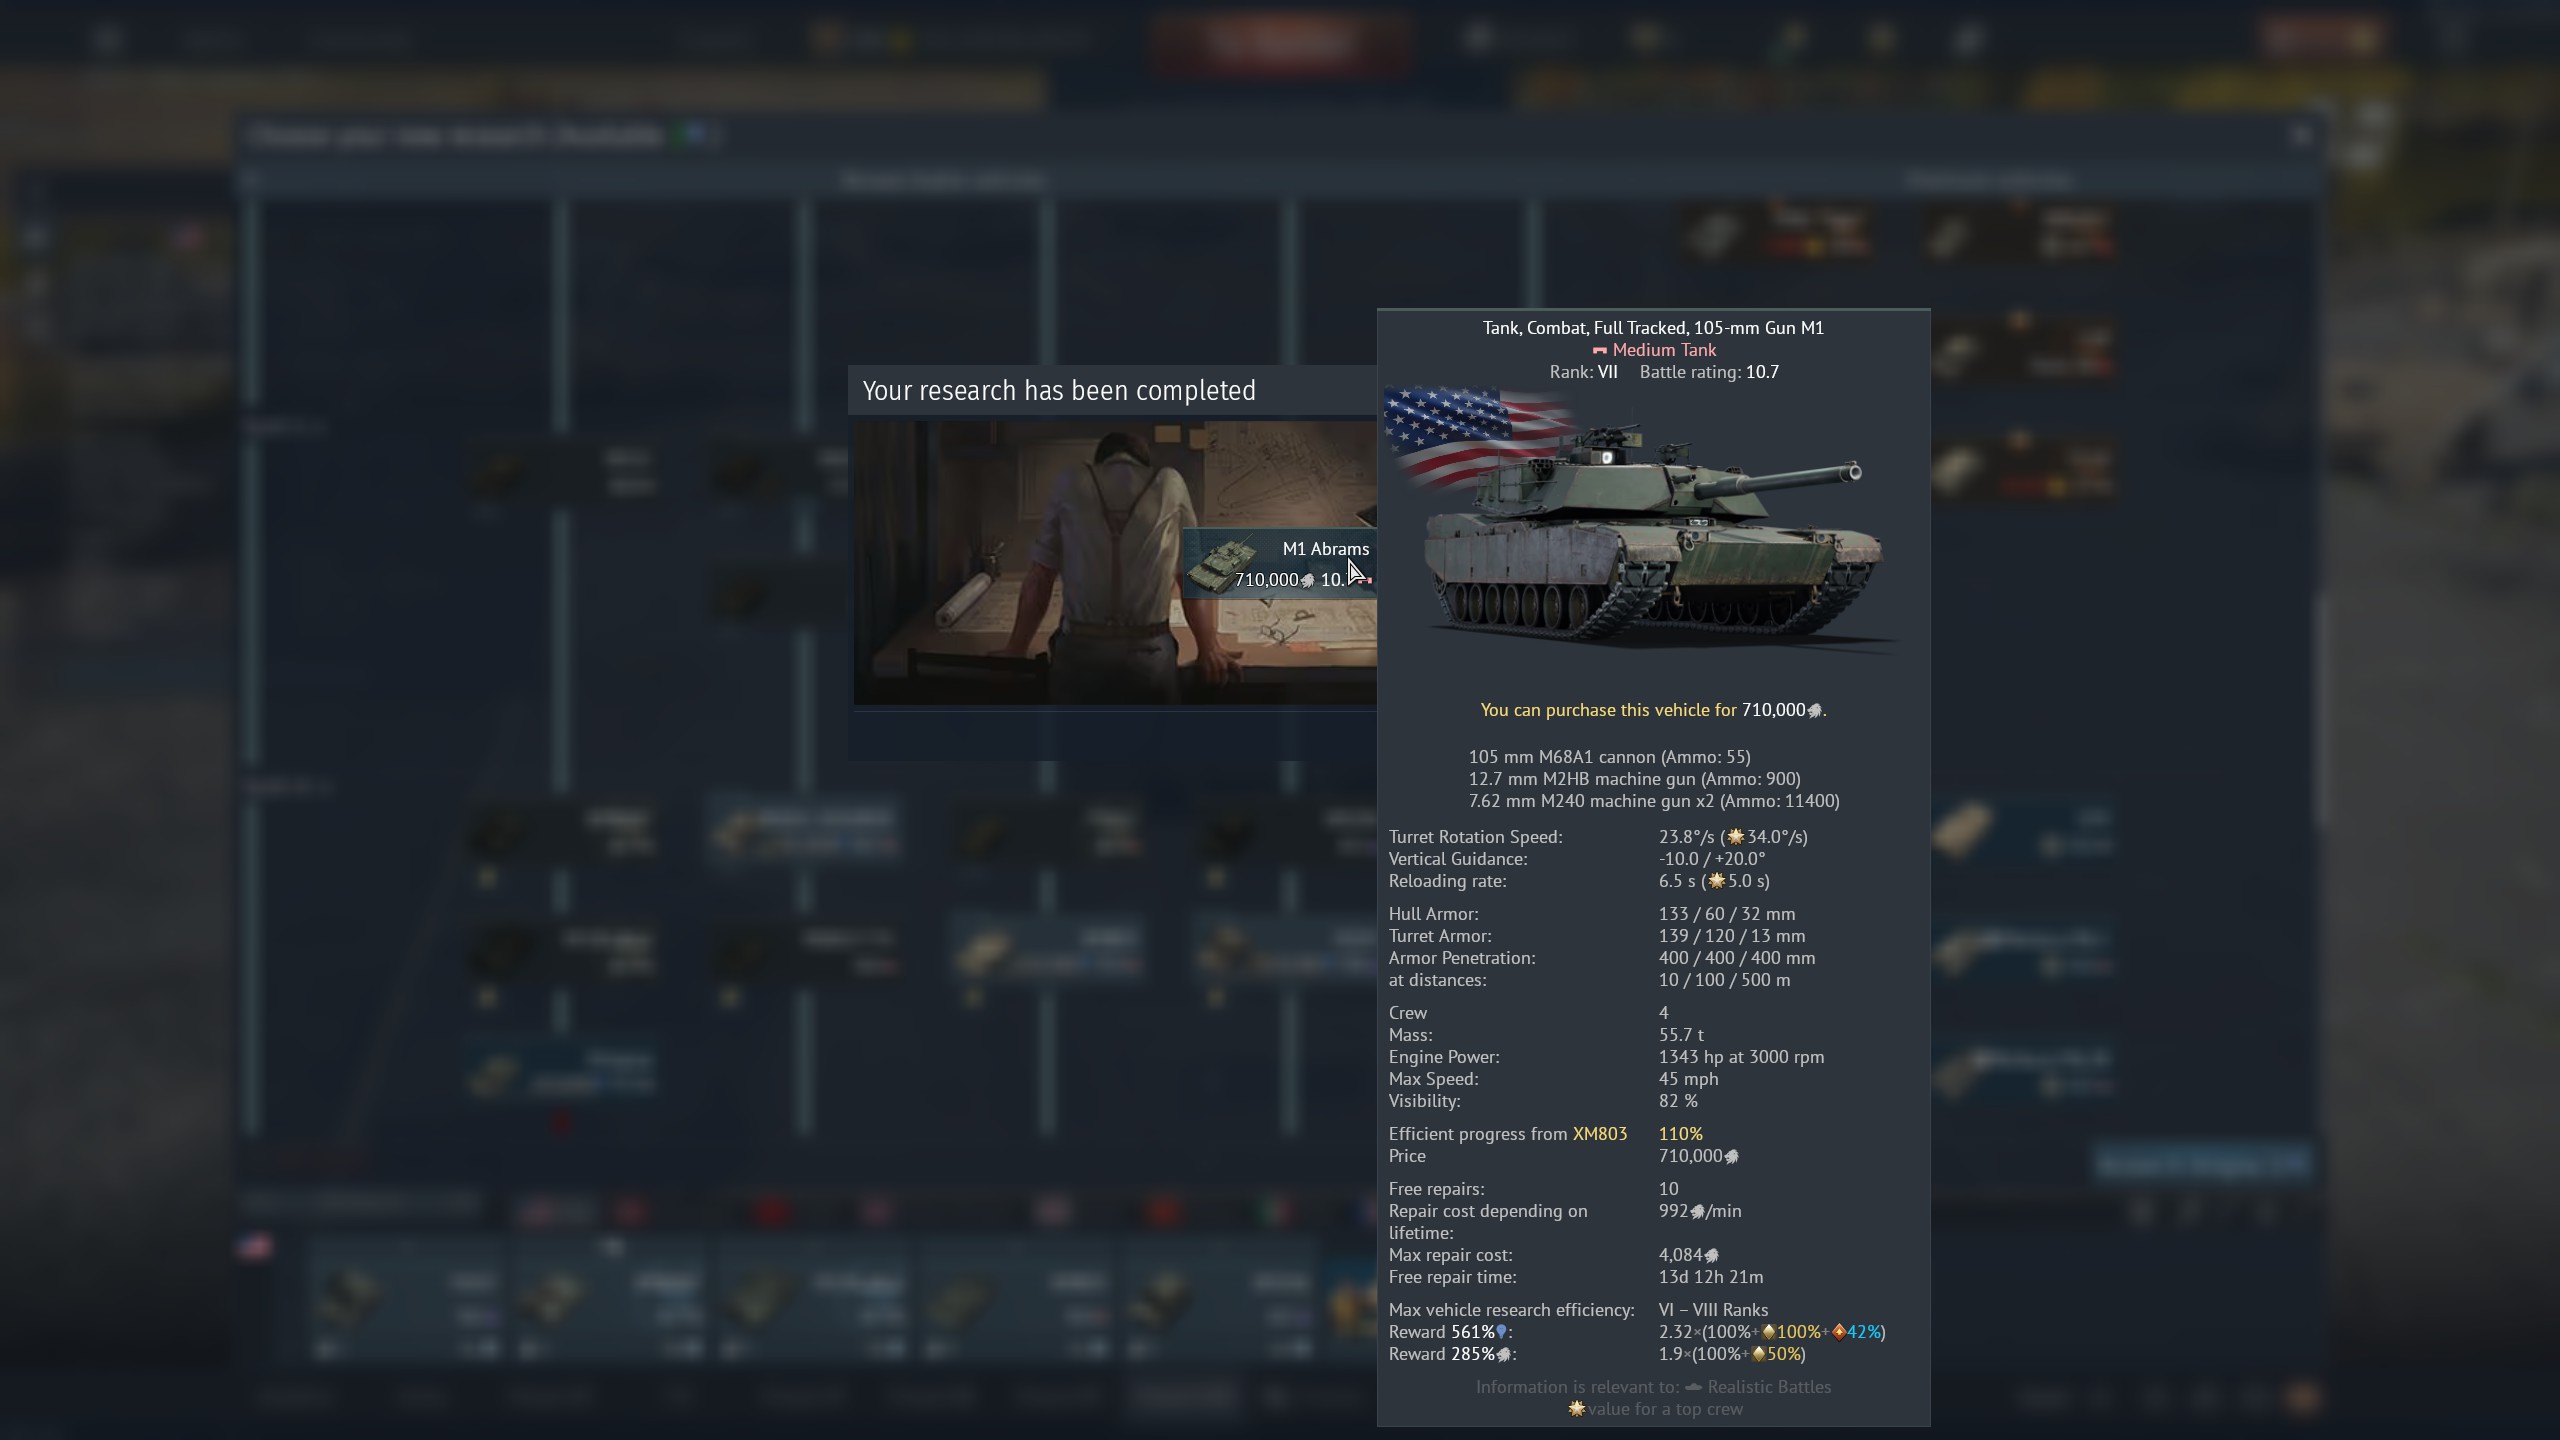Viewport: 2560px width, 1440px height.
Task: Click Silver Lion icon on M1 Abrams card
Action: (1307, 581)
